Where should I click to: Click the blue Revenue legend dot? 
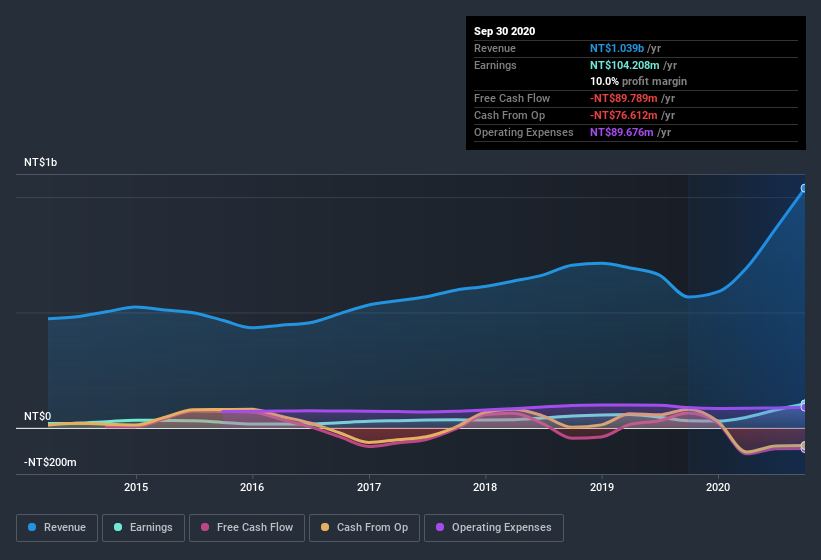32,527
